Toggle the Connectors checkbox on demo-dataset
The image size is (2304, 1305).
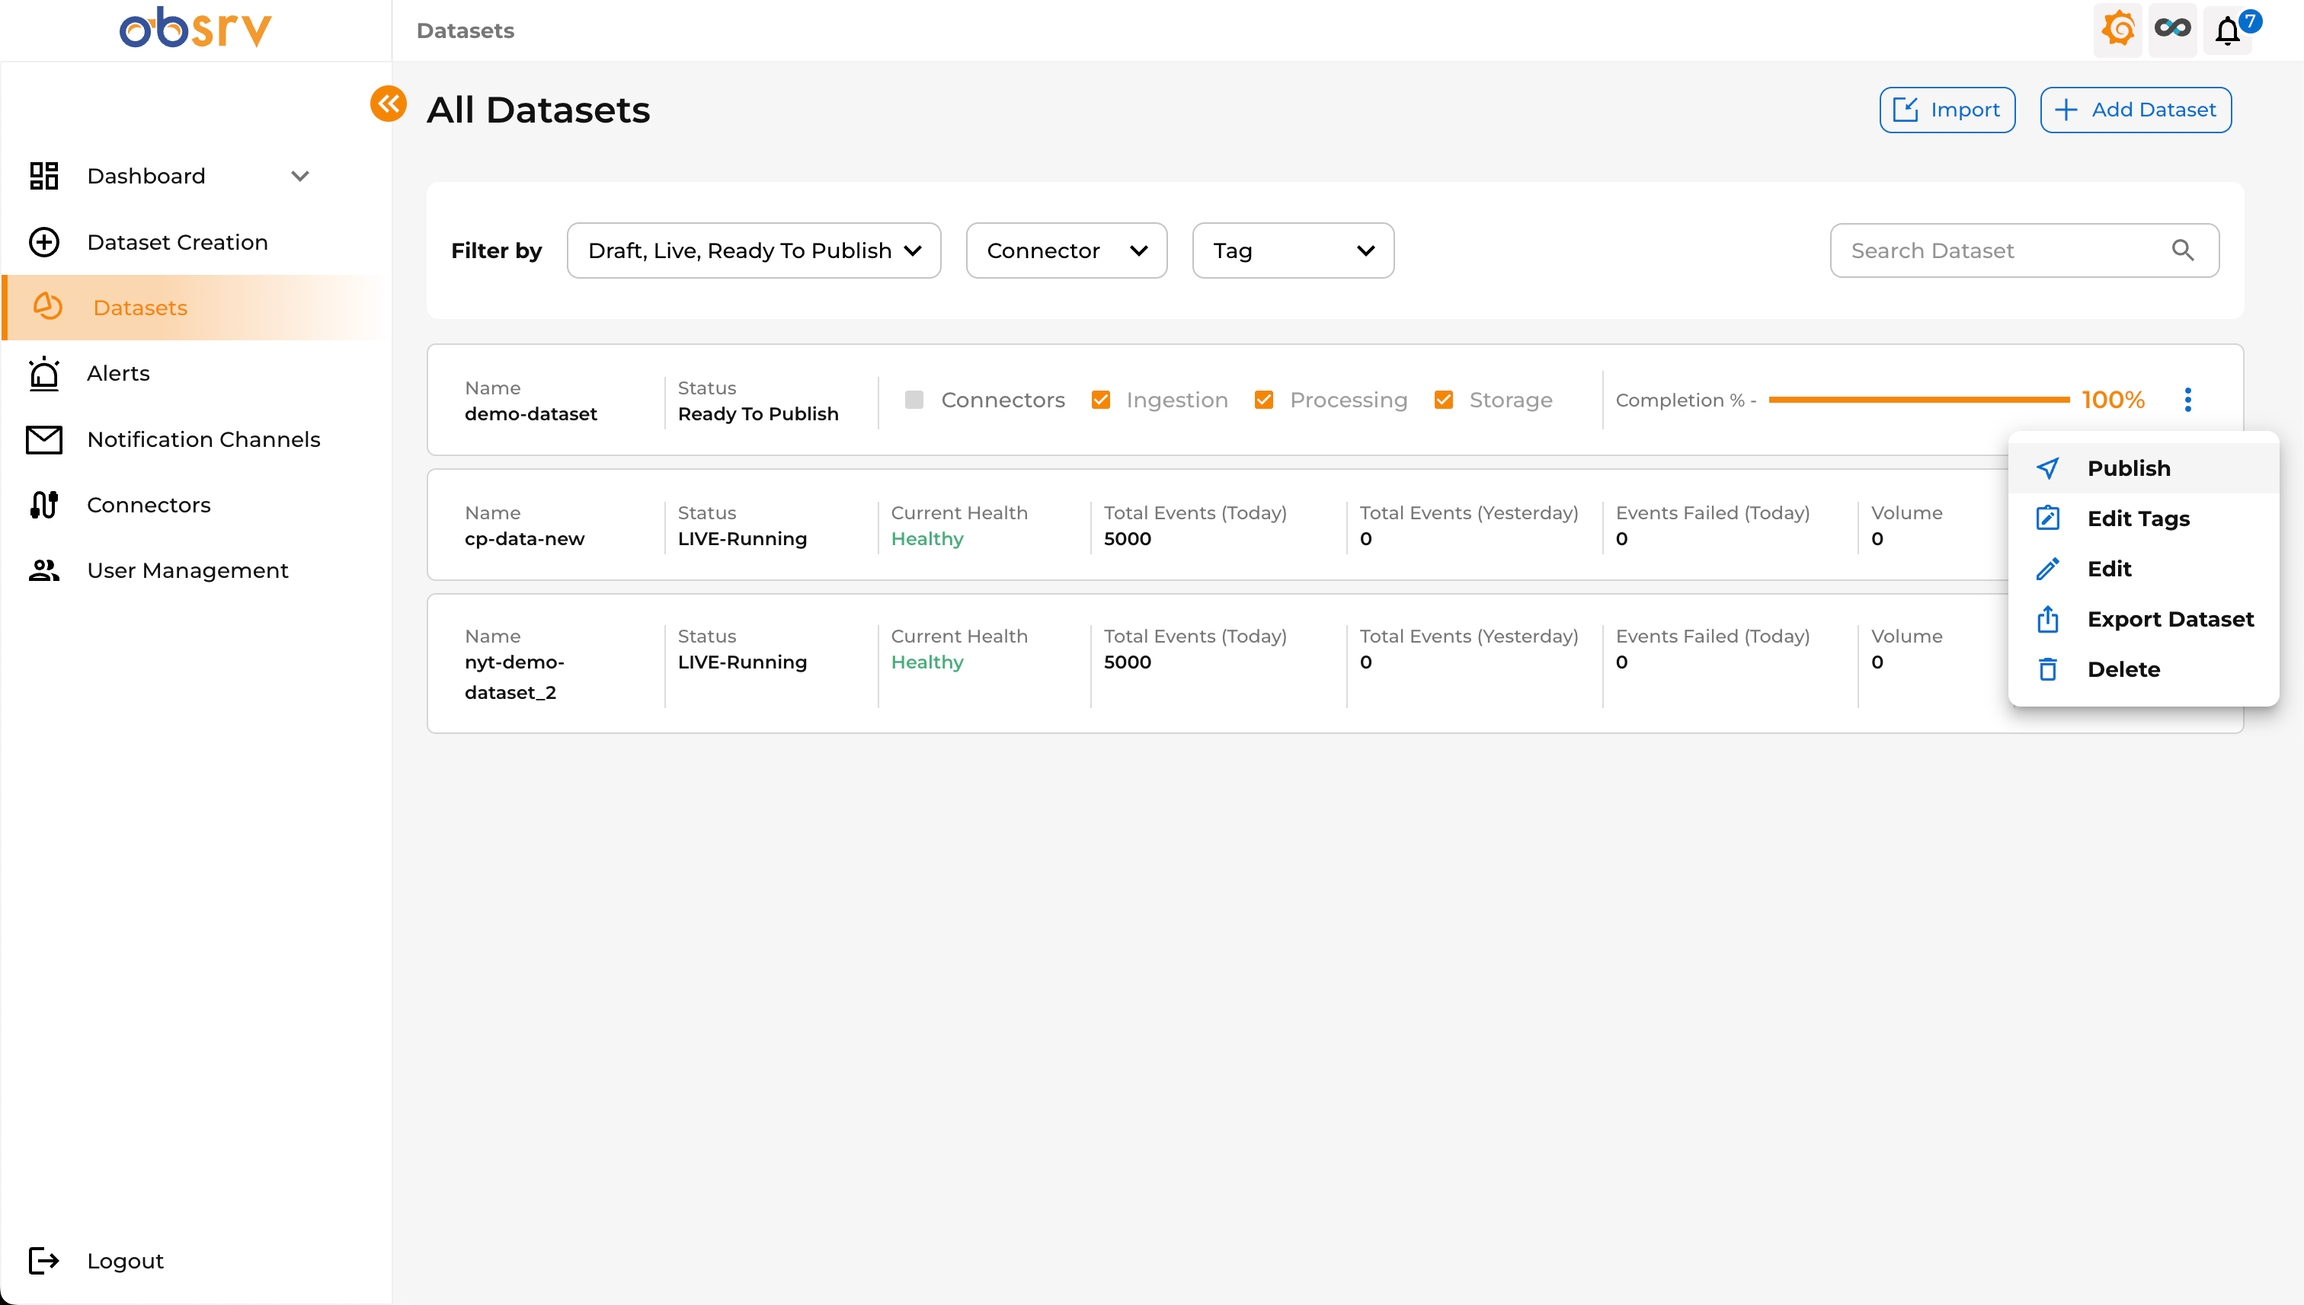(914, 400)
